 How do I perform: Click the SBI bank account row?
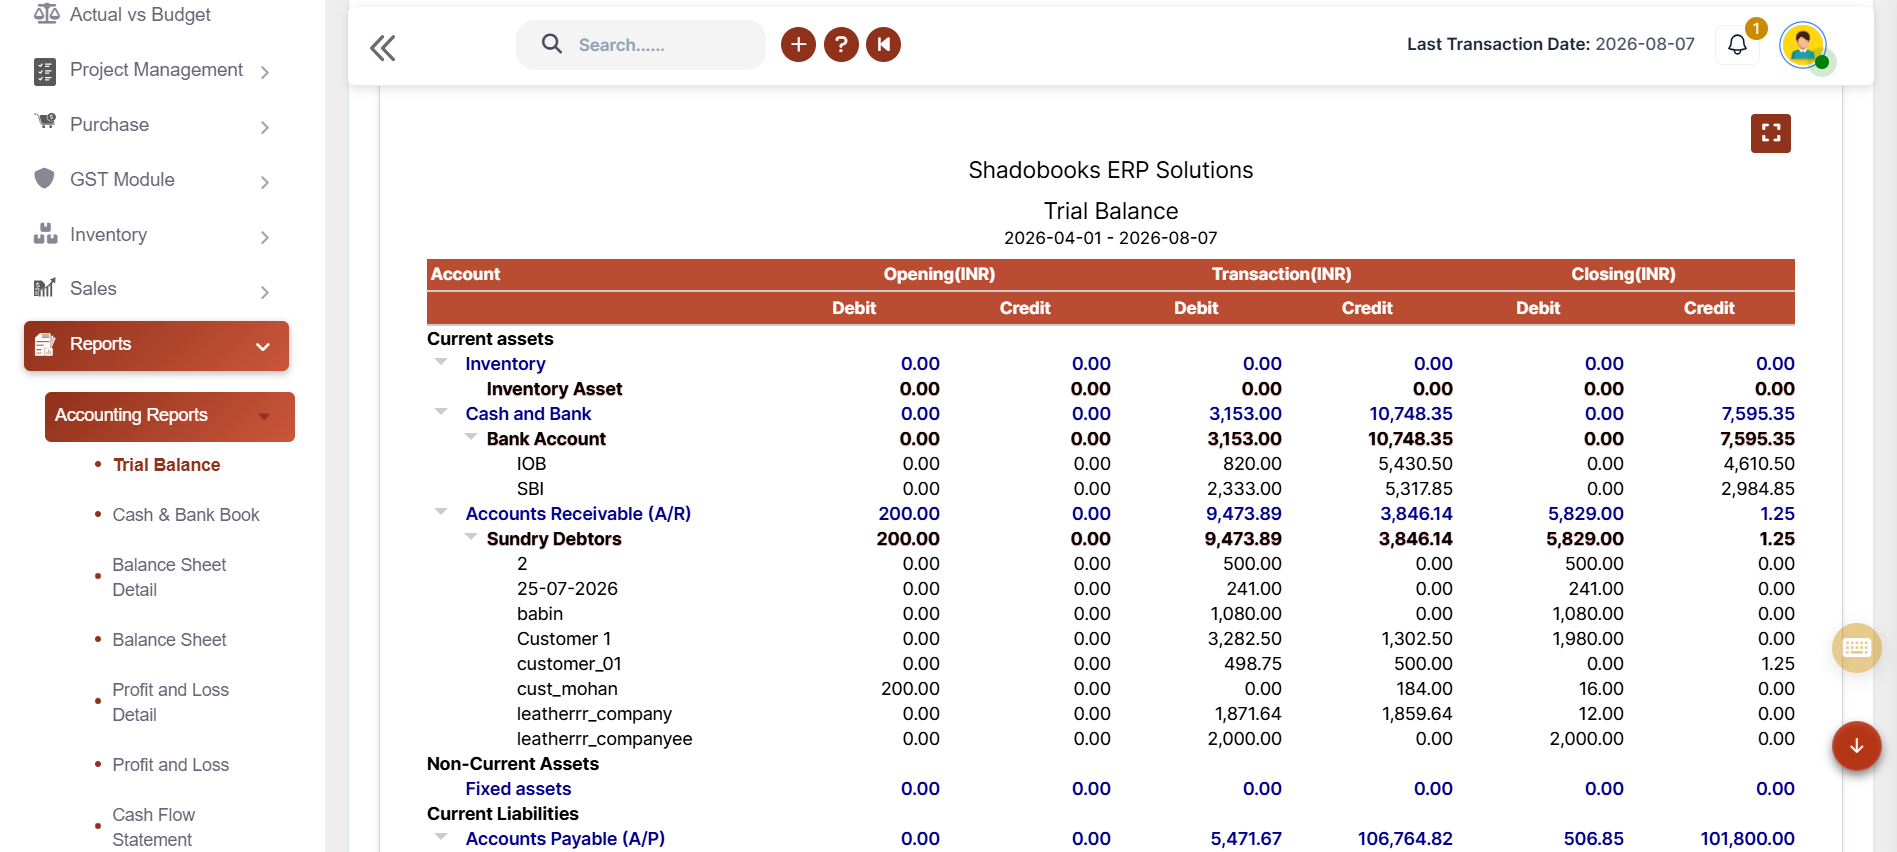[1110, 489]
